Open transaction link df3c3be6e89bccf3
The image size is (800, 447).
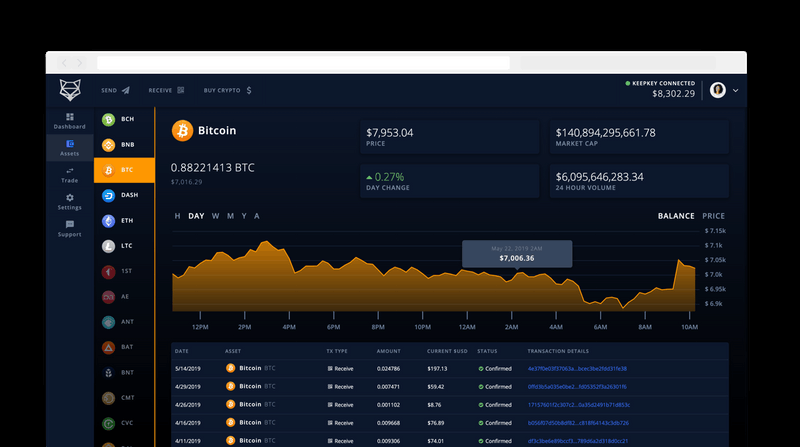click(x=578, y=441)
